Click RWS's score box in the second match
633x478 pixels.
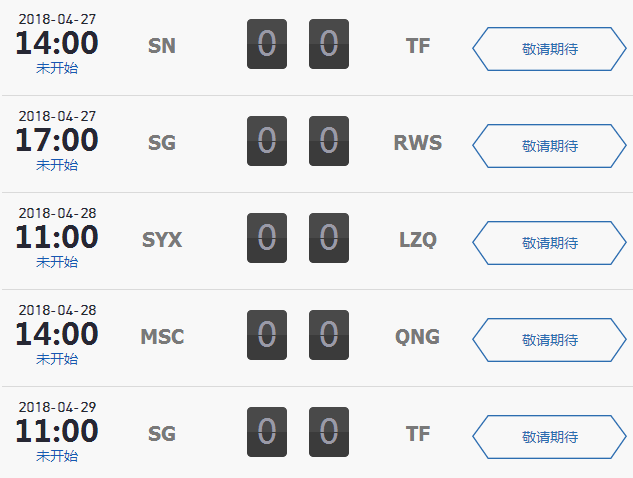(329, 143)
